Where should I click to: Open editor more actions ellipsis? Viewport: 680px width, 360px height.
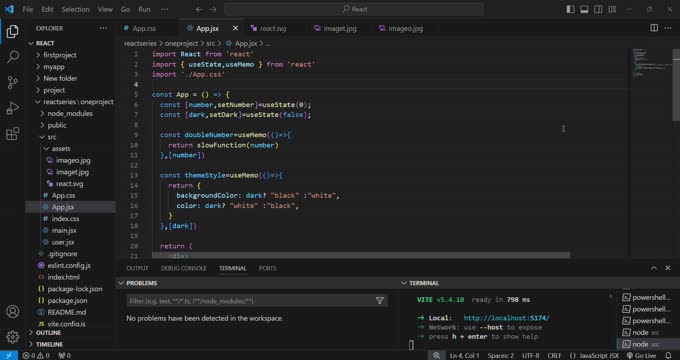click(668, 28)
